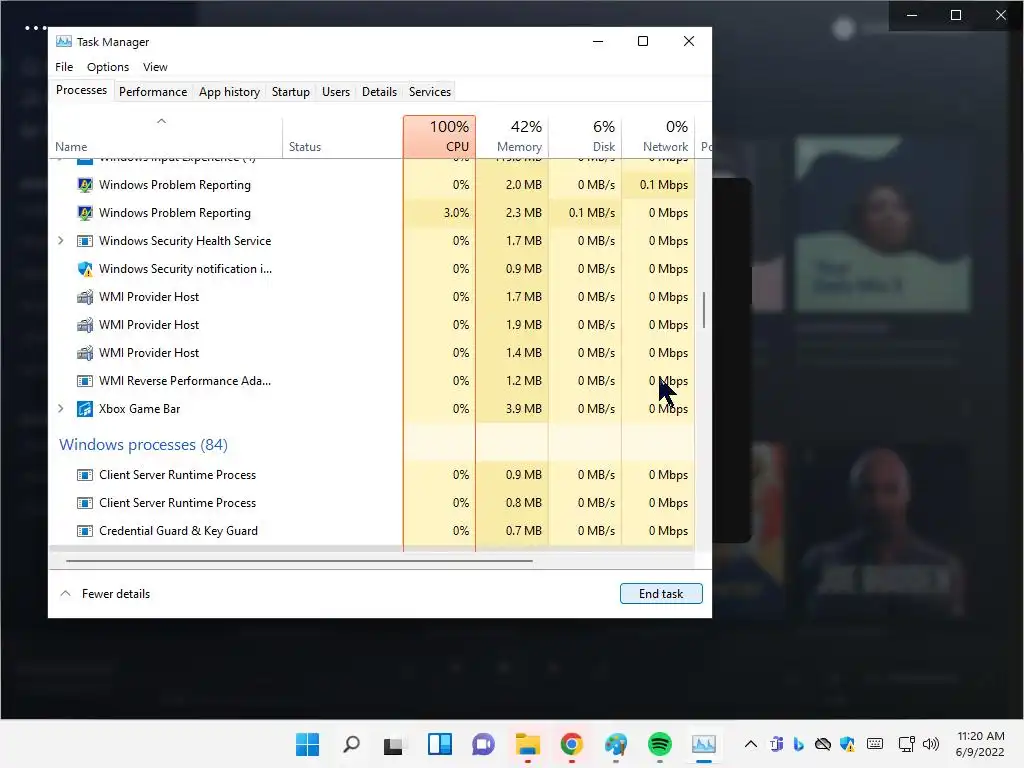The width and height of the screenshot is (1024, 768).
Task: Click the End task button
Action: pyautogui.click(x=661, y=594)
